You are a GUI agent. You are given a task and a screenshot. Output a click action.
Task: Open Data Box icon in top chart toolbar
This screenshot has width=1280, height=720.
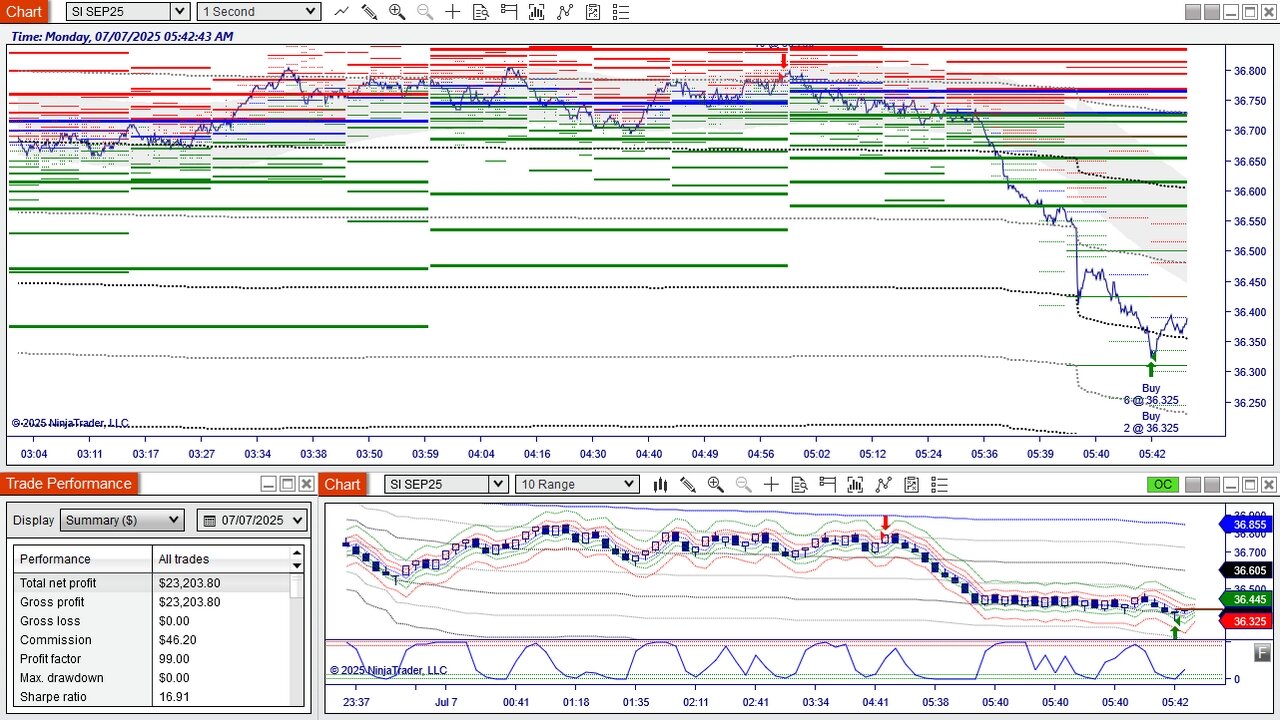coord(481,12)
